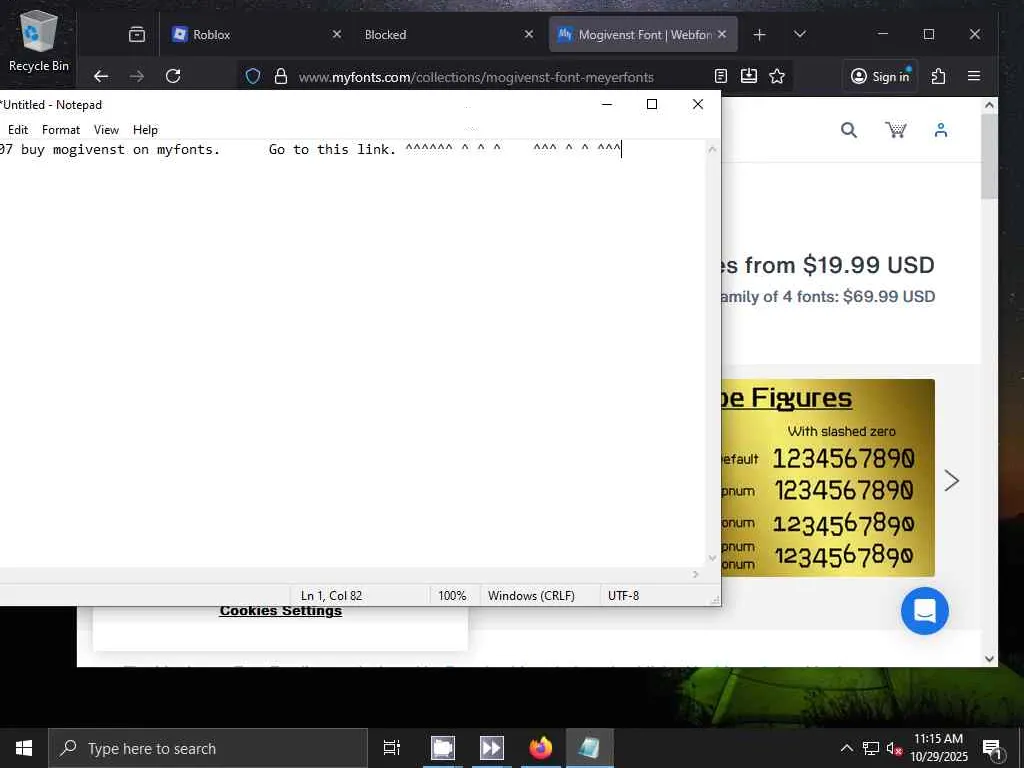Viewport: 1024px width, 768px height.
Task: Open the Figures font preview image
Action: pyautogui.click(x=827, y=477)
